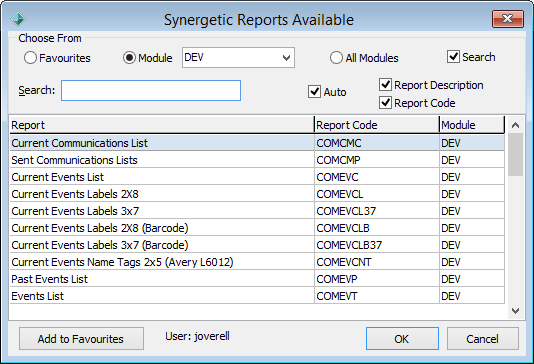534x364 pixels.
Task: Click into the Search text field
Action: 151,91
